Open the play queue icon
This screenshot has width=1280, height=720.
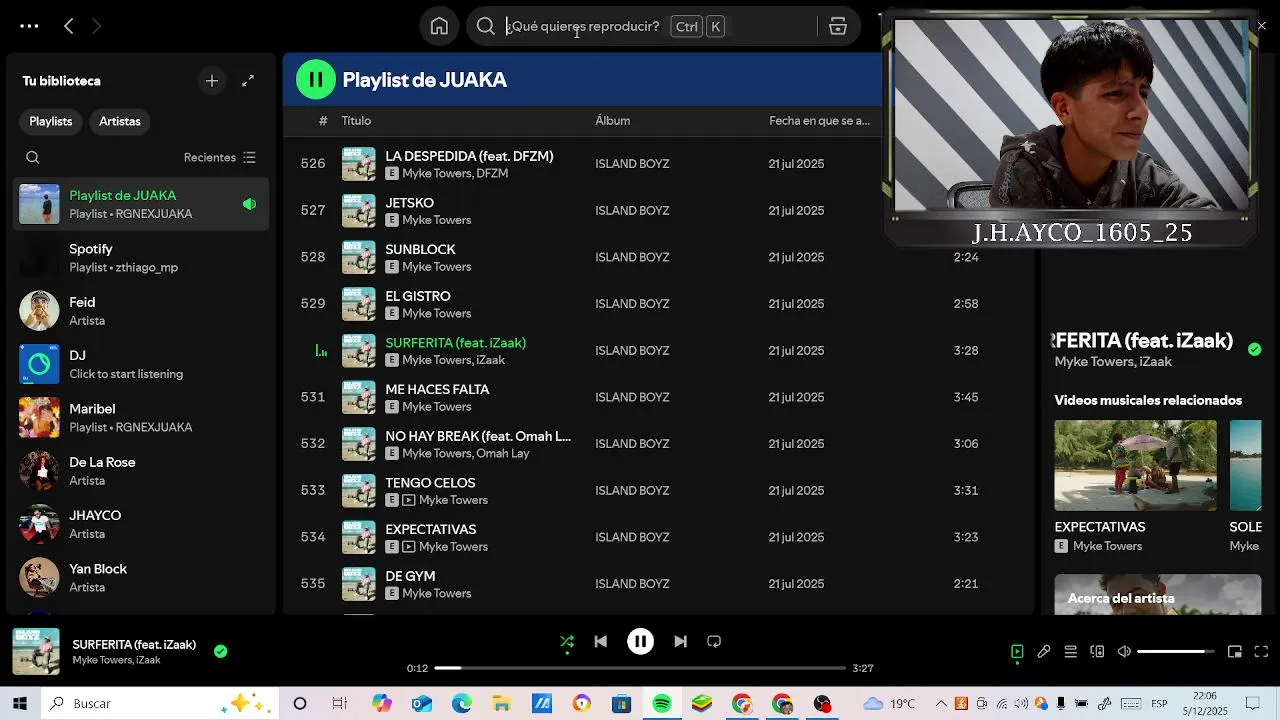point(1071,652)
